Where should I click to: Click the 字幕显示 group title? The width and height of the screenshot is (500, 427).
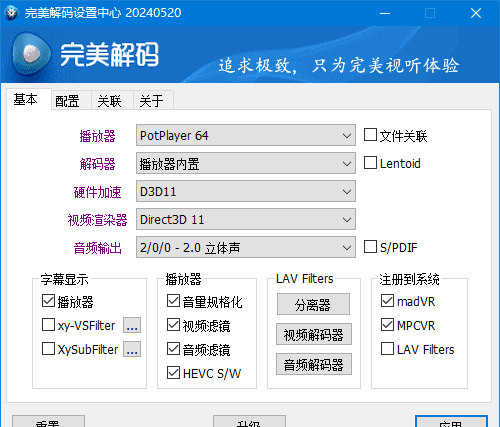click(64, 279)
